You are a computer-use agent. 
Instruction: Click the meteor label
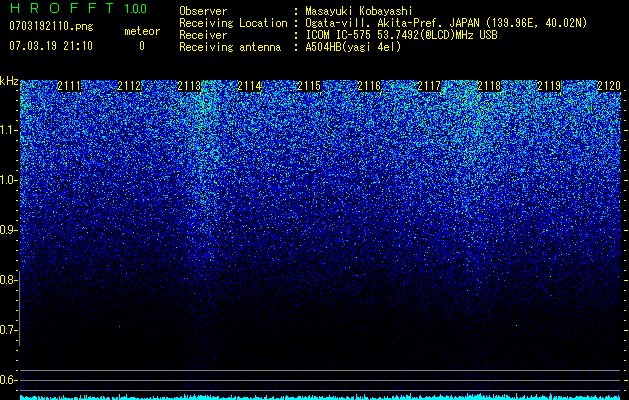coord(142,31)
